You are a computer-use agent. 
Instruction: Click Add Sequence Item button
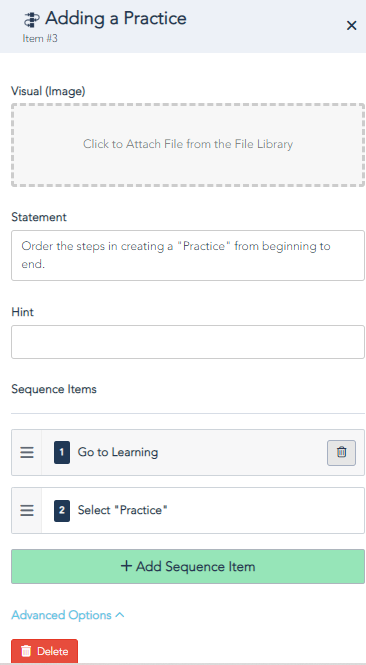tap(188, 566)
